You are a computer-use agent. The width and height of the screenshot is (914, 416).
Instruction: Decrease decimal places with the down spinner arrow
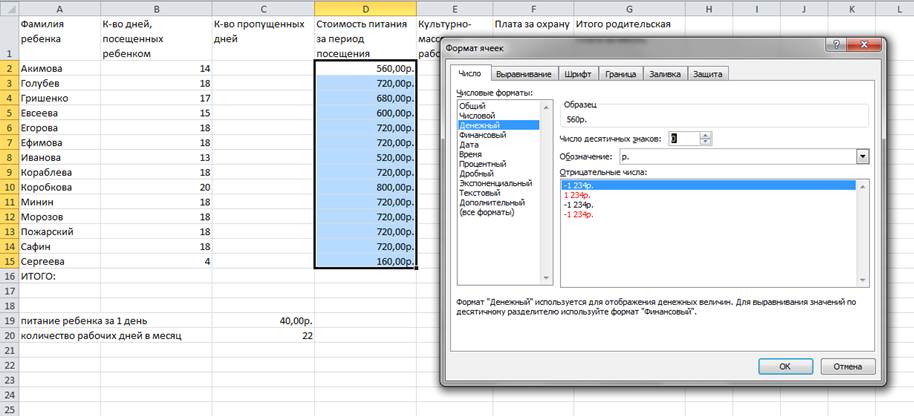706,142
